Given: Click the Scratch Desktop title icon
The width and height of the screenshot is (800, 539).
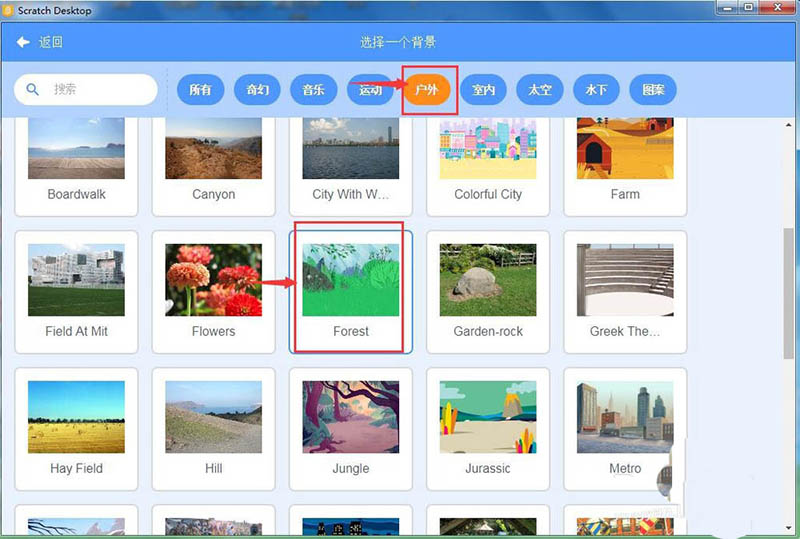Looking at the screenshot, I should click(8, 10).
